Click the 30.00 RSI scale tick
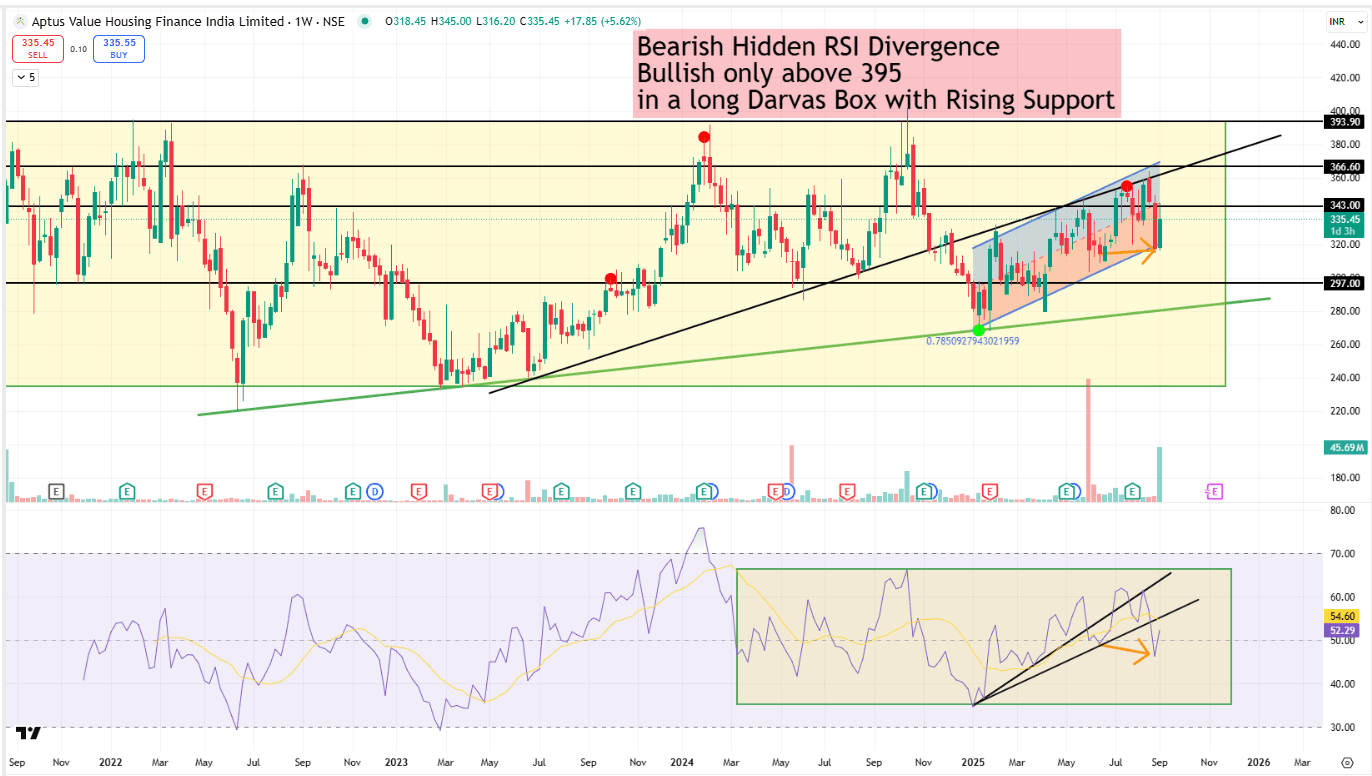The width and height of the screenshot is (1372, 776). coord(1343,727)
